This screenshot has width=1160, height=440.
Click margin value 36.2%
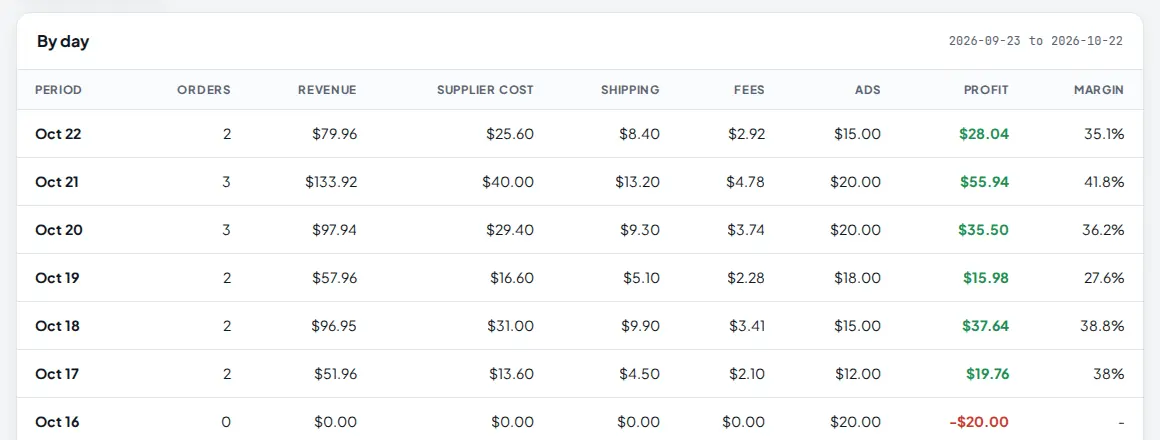pos(1104,230)
